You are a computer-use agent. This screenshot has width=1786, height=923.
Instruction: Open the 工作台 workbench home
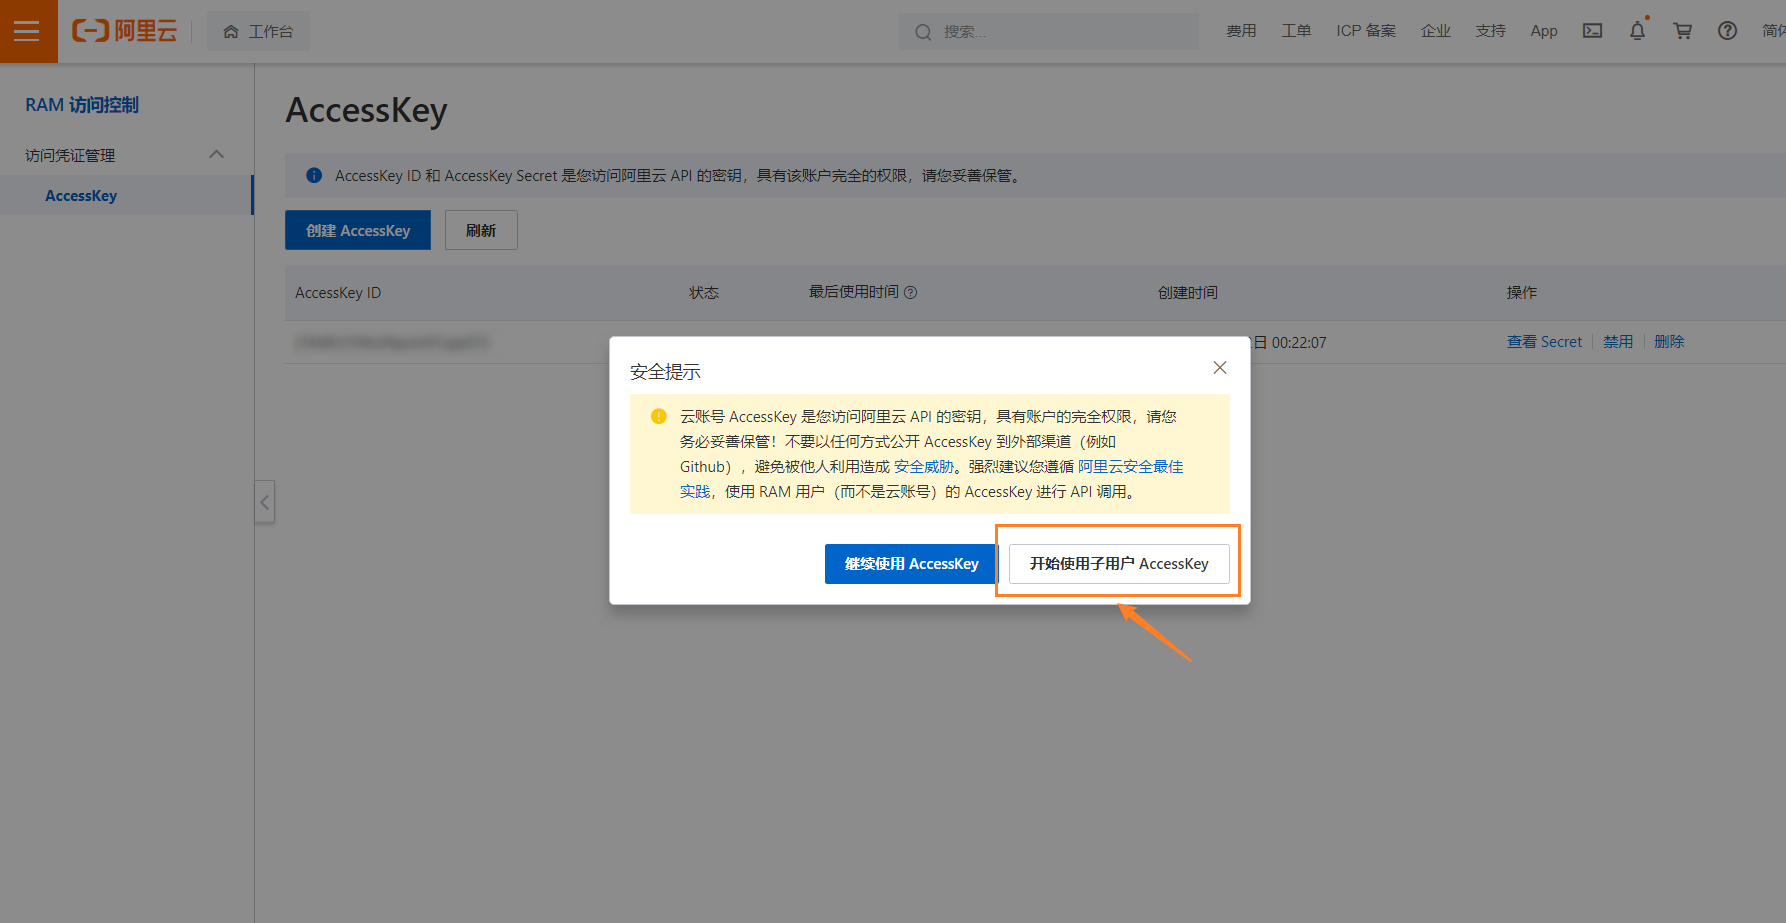258,31
